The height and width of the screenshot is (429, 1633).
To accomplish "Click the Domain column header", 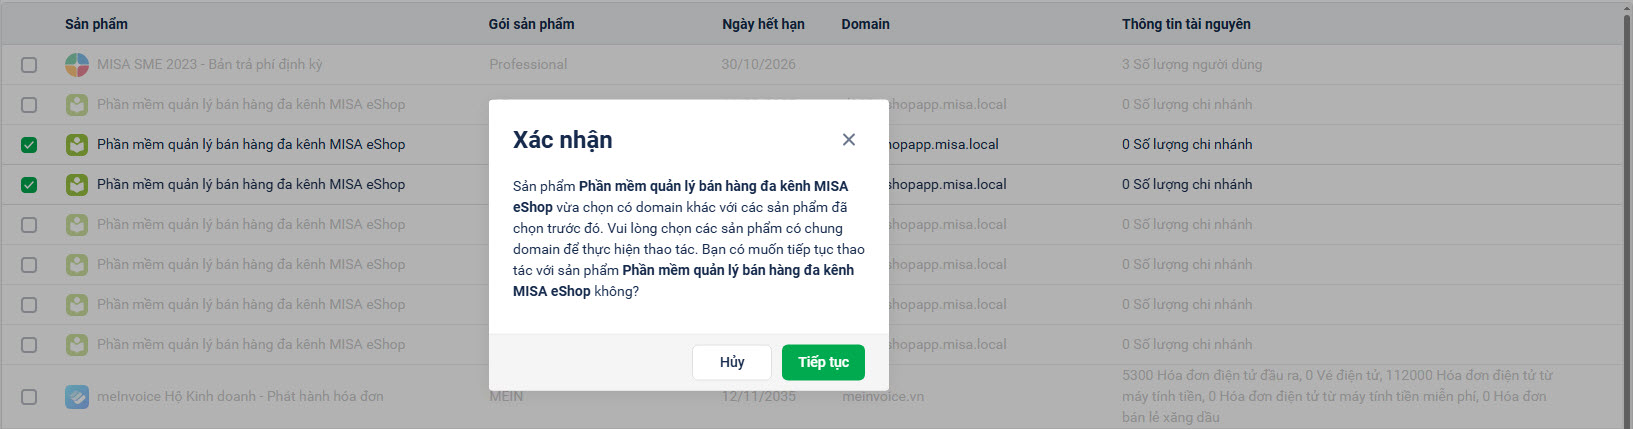I will click(865, 24).
